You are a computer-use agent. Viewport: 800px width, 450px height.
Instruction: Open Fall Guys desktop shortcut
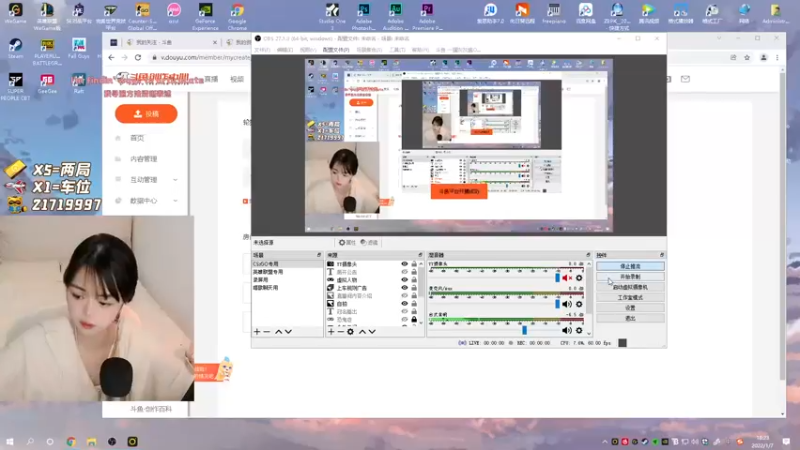pyautogui.click(x=79, y=48)
